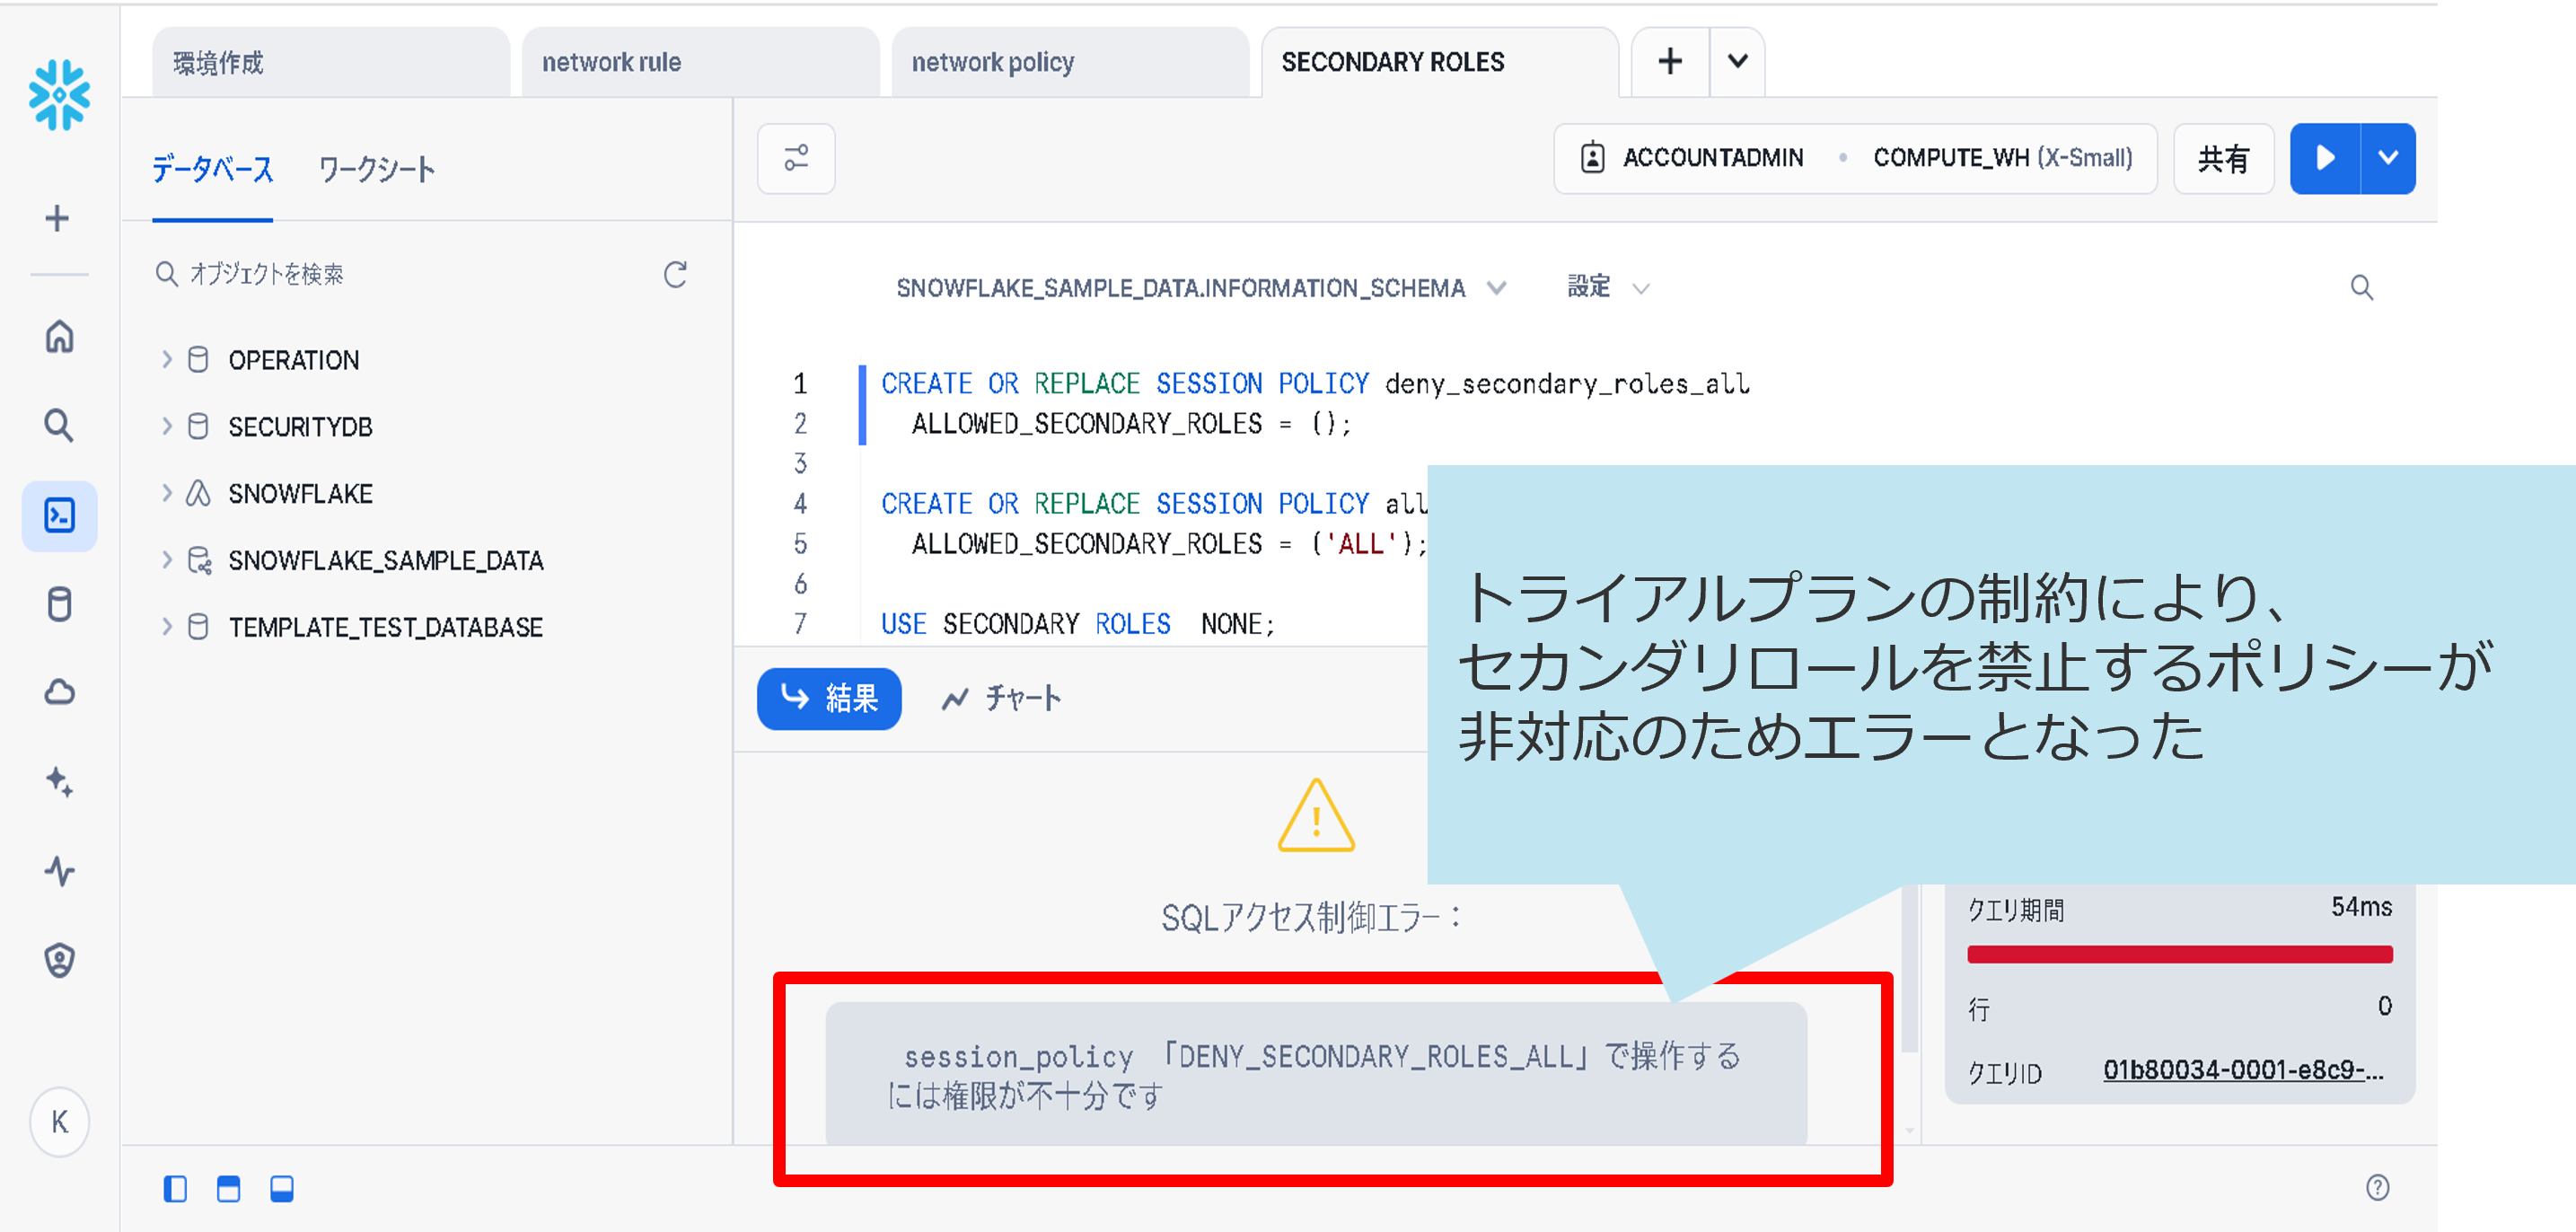Open help via the question mark icon
This screenshot has height=1232, width=2576.
pyautogui.click(x=2378, y=1187)
